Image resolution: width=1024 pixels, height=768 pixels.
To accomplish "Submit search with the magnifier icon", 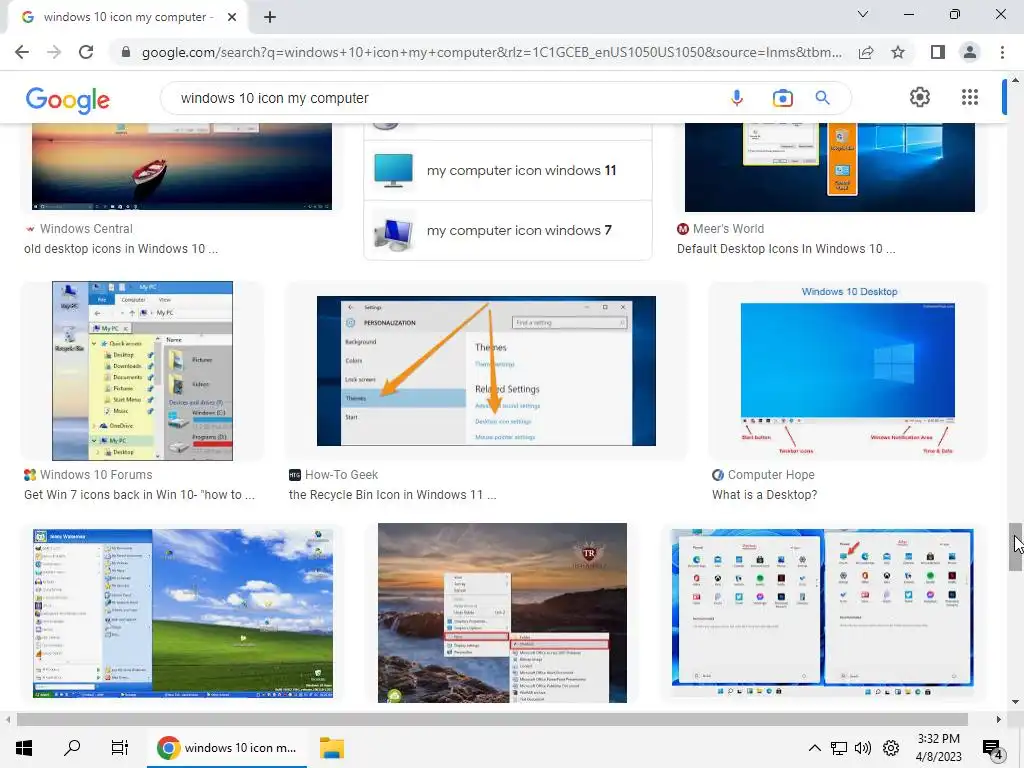I will (823, 98).
